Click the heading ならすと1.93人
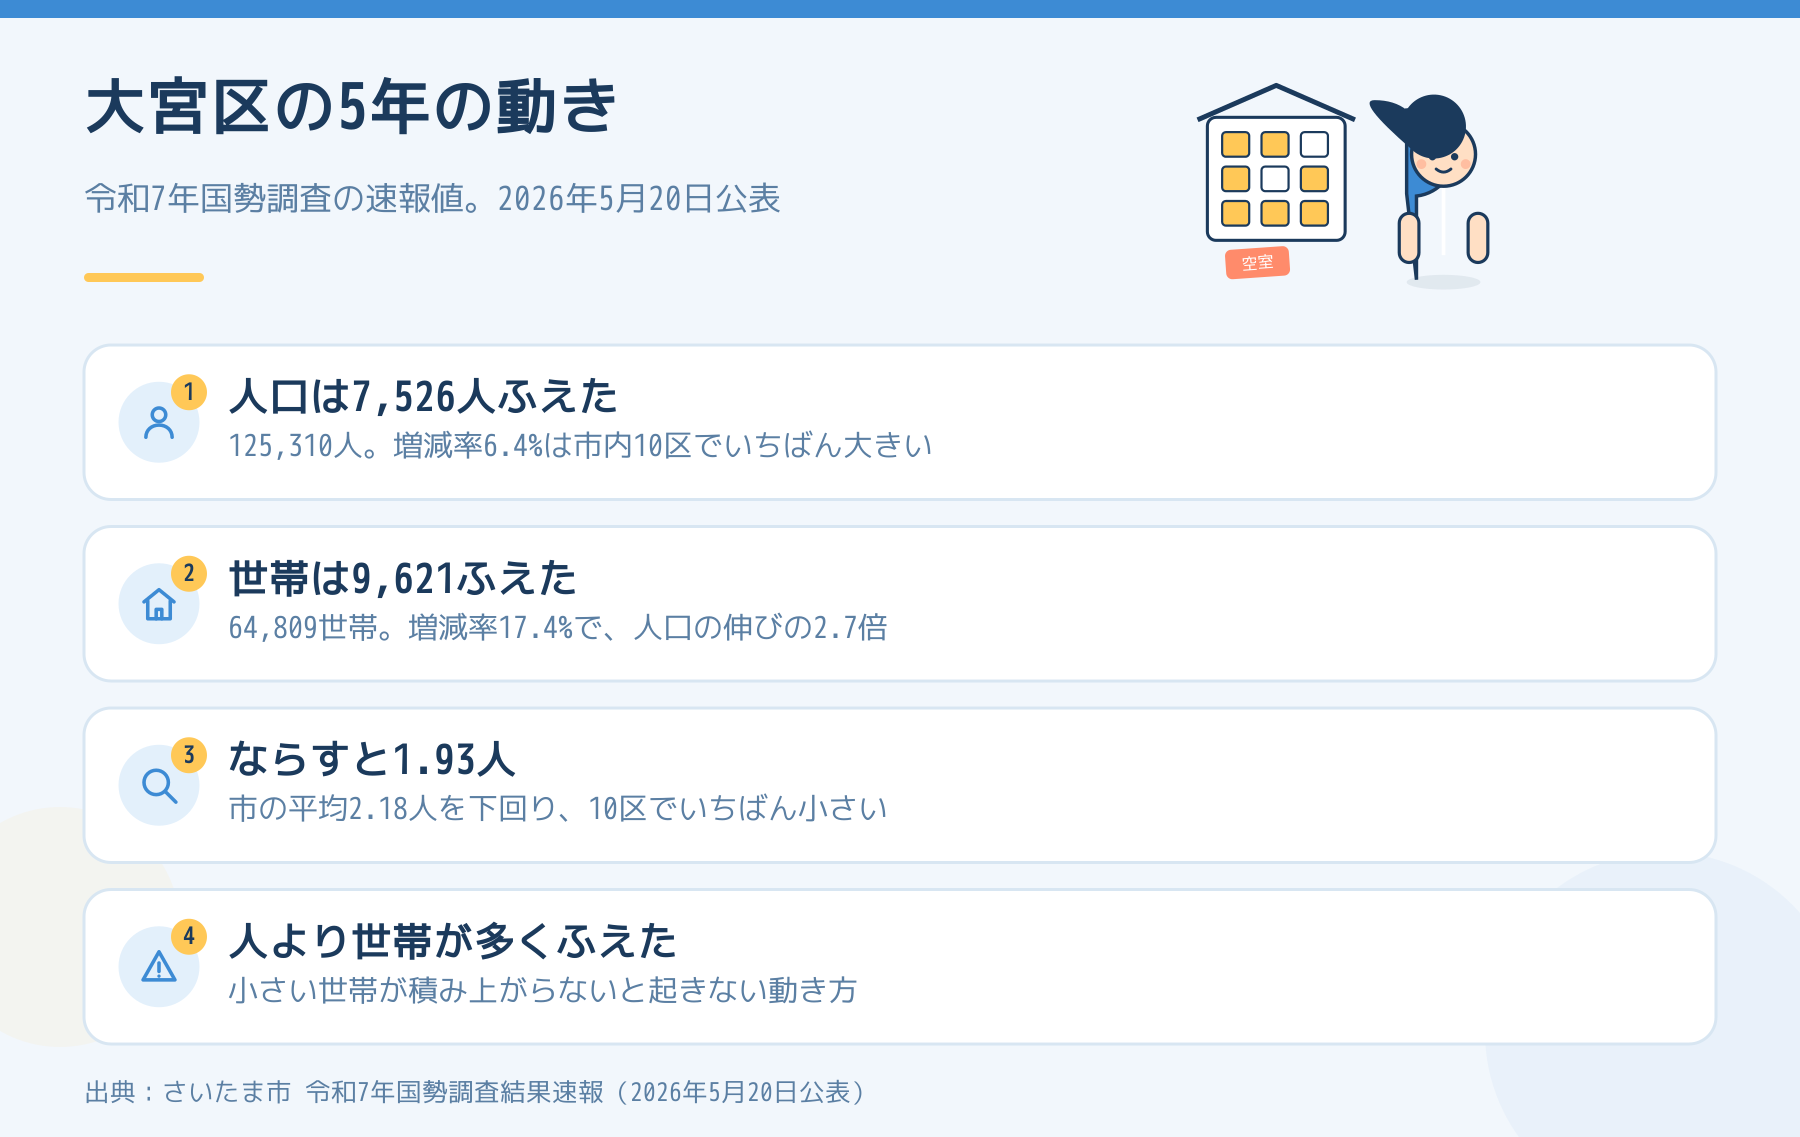This screenshot has height=1137, width=1800. [x=372, y=760]
